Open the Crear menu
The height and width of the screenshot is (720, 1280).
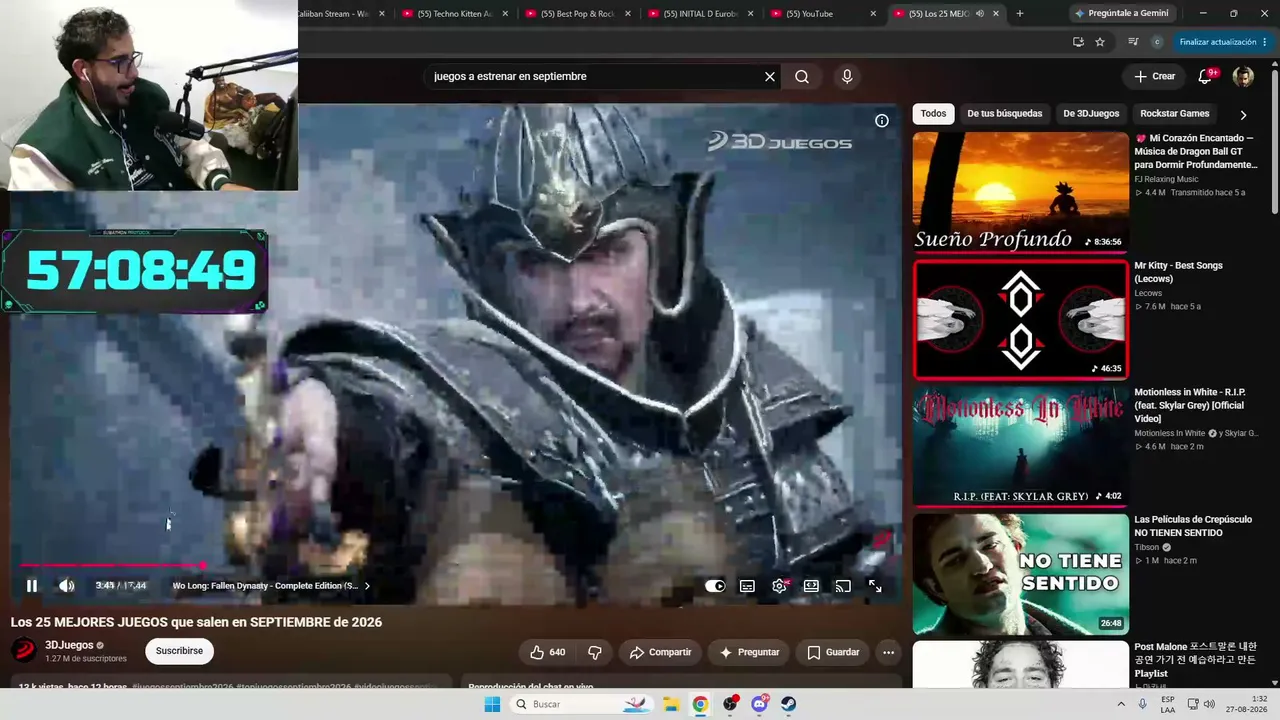tap(1154, 76)
